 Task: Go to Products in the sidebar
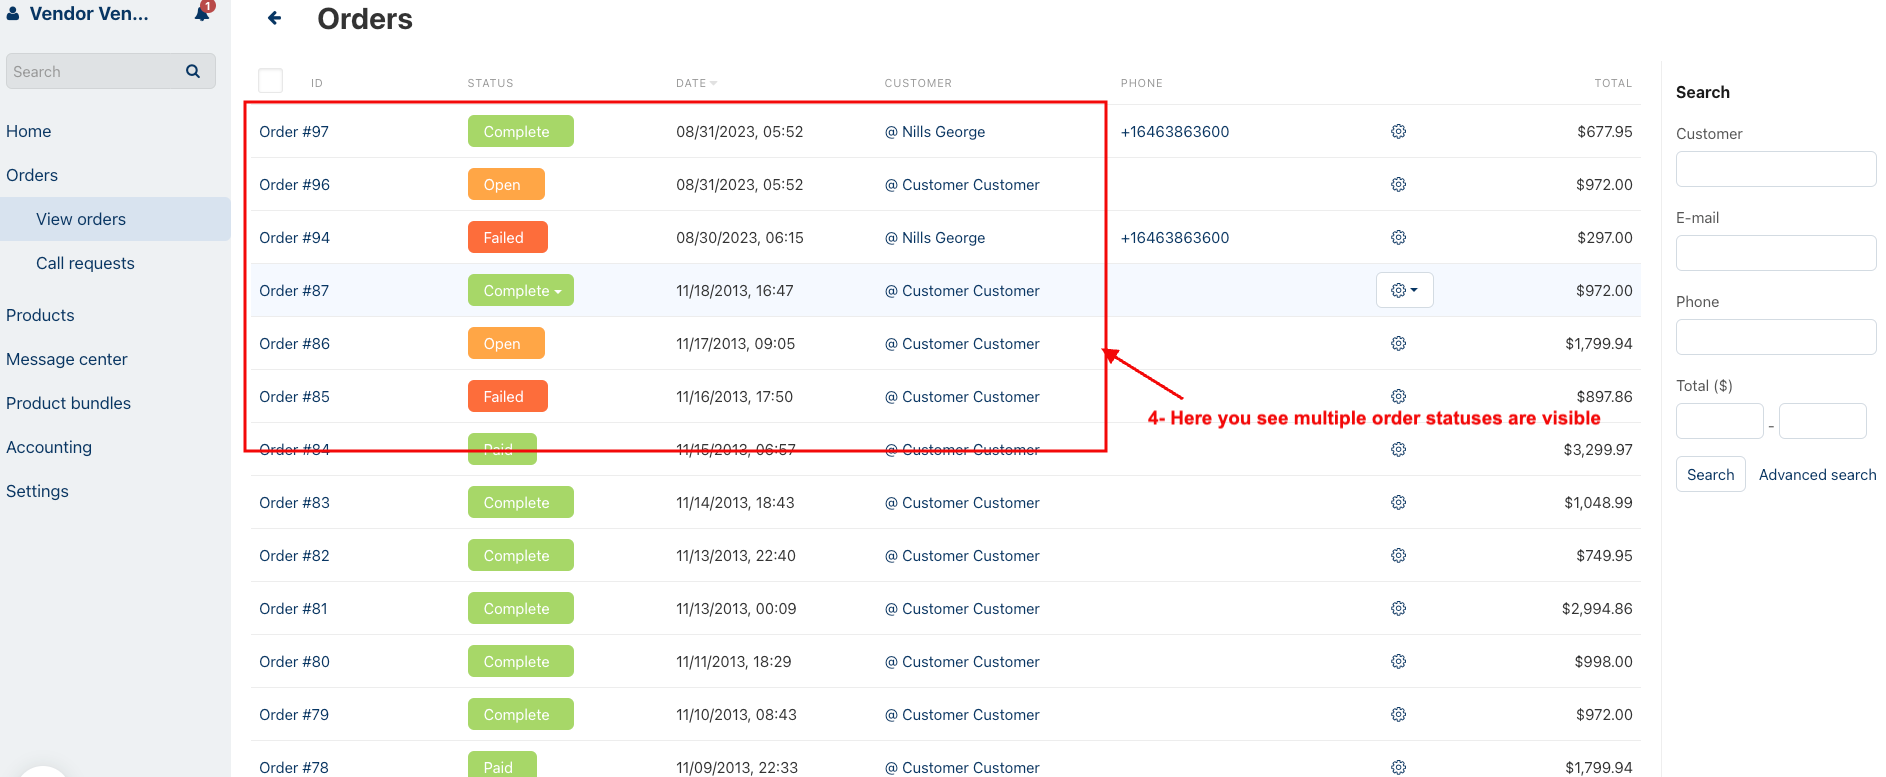pos(40,315)
